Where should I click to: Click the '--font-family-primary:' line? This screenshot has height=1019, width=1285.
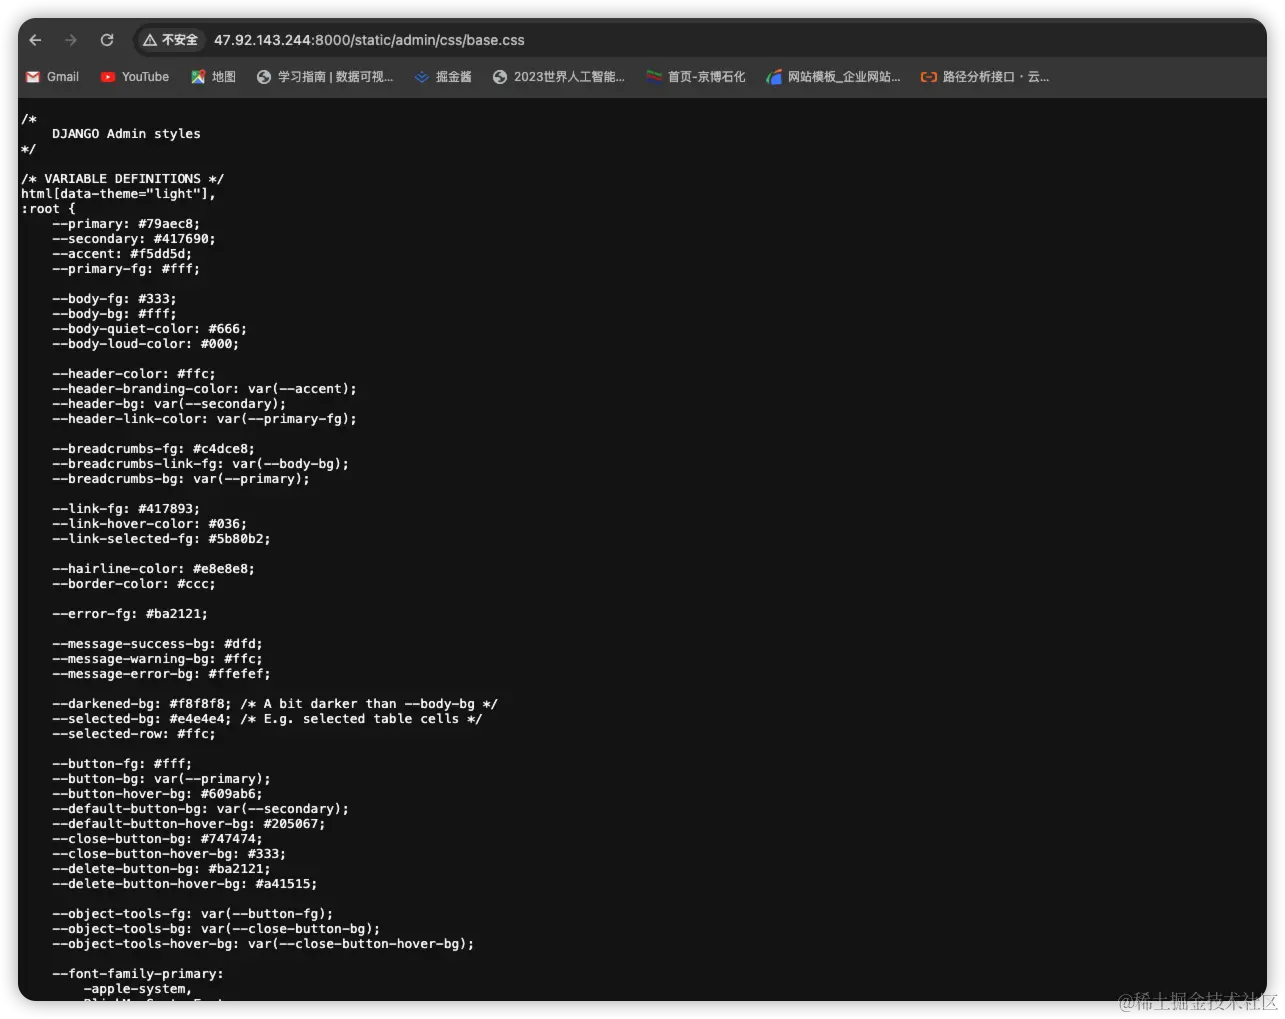tap(138, 974)
